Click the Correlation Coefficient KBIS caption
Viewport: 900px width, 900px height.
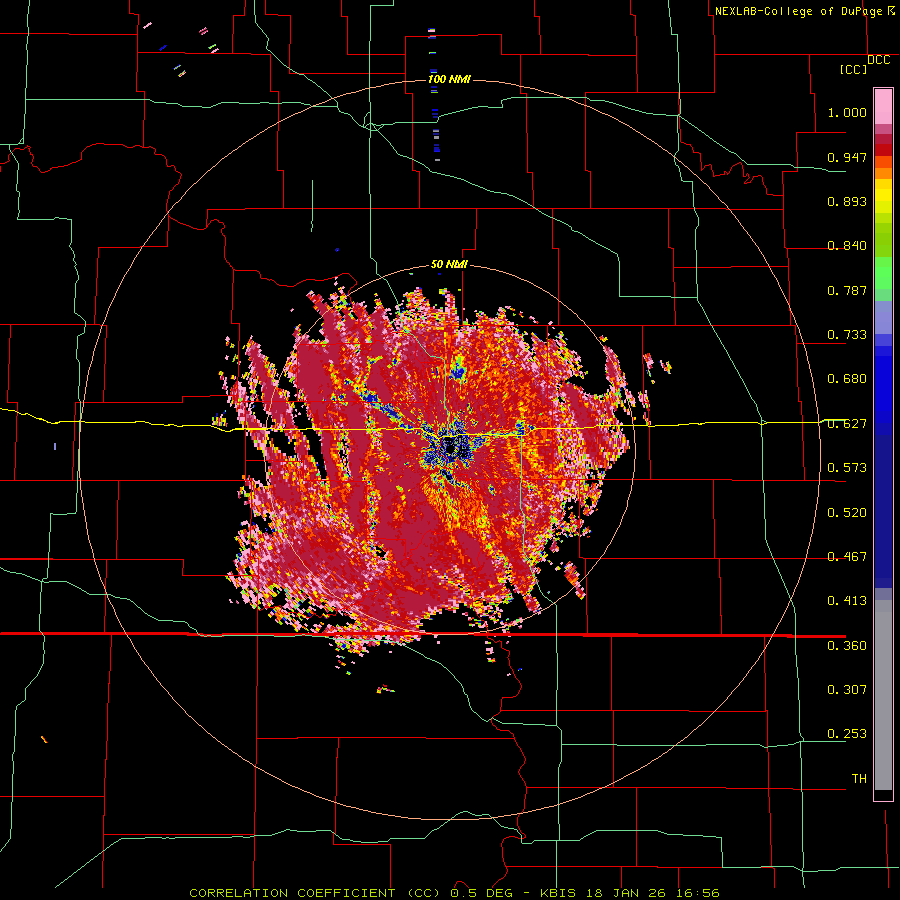(454, 893)
